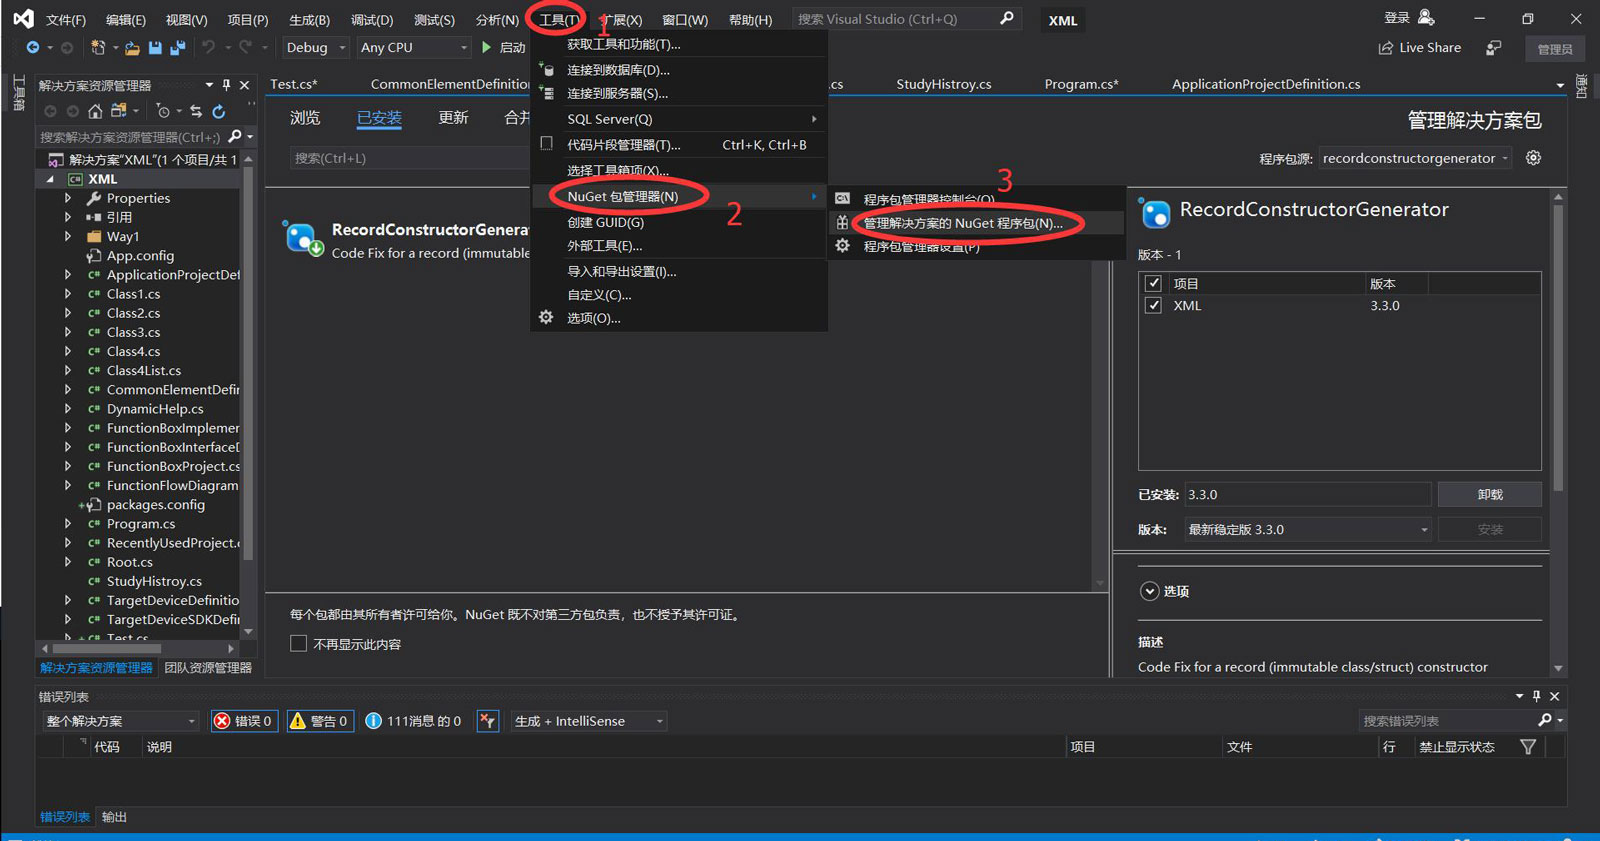Switch to the 输出 output tab
Image resolution: width=1600 pixels, height=841 pixels.
point(114,817)
